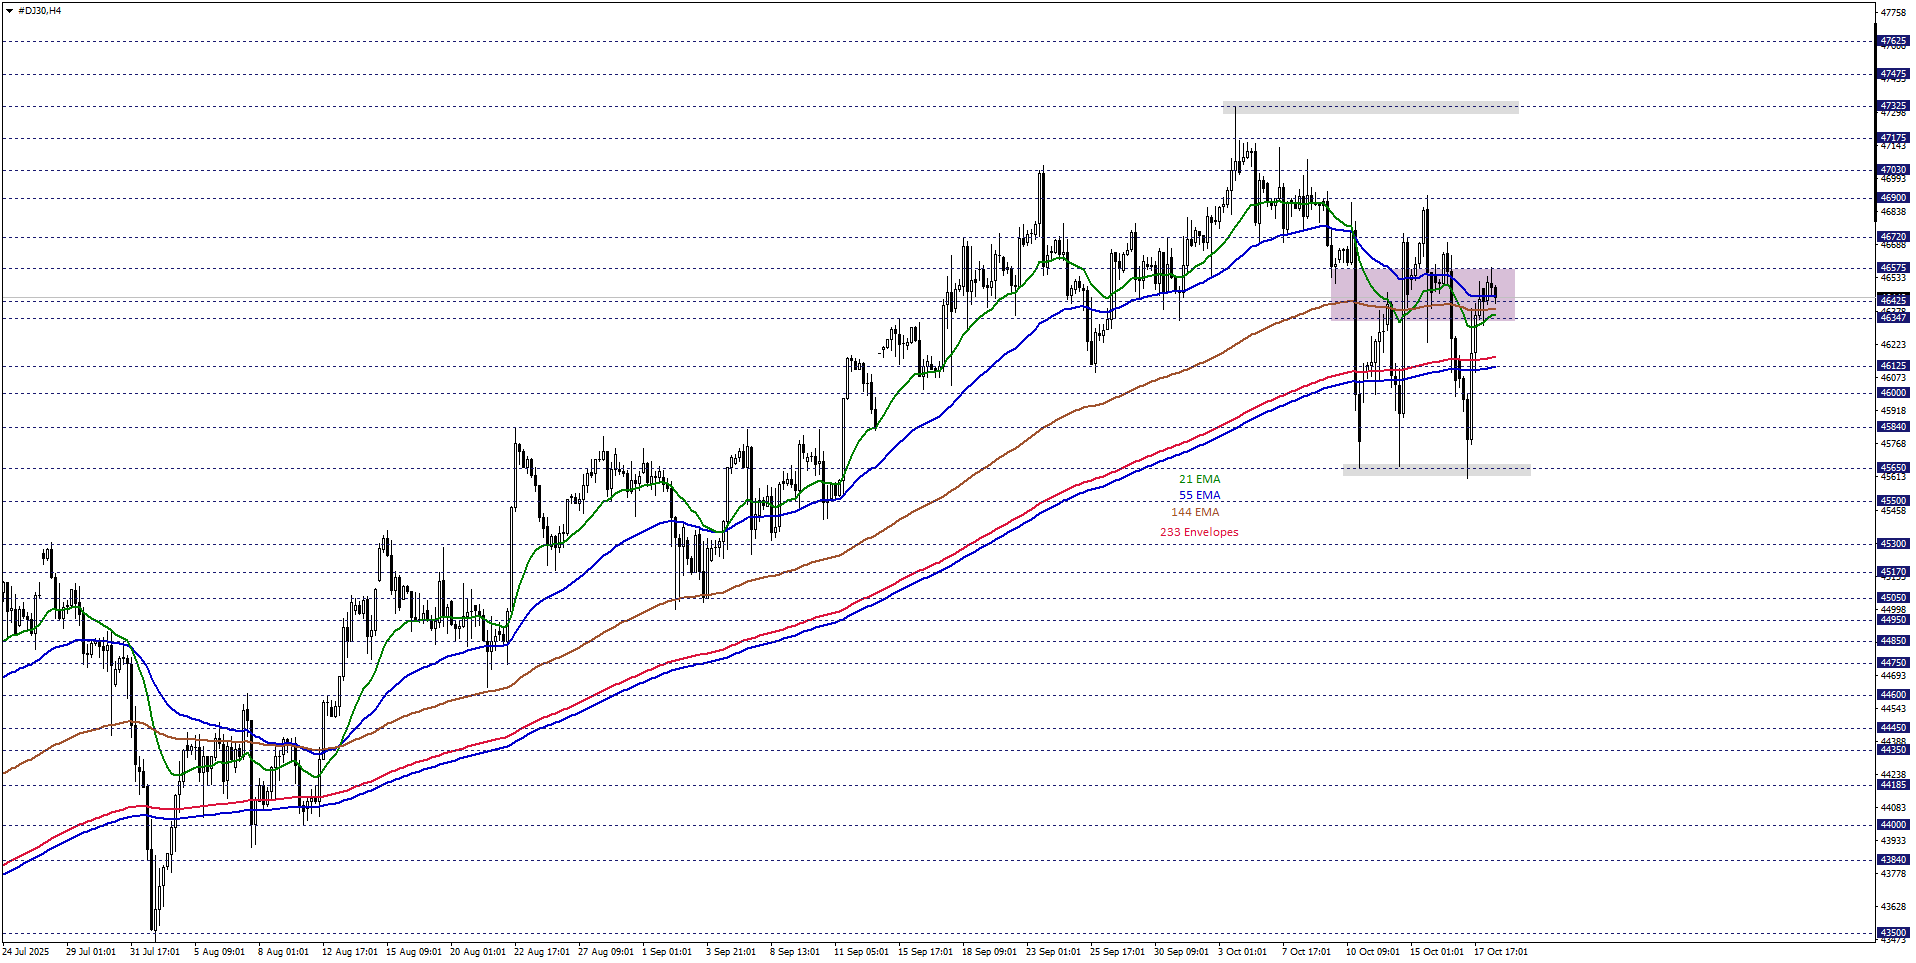
Task: Select the grey zone rectangle at 47325 high
Action: [x=1370, y=108]
